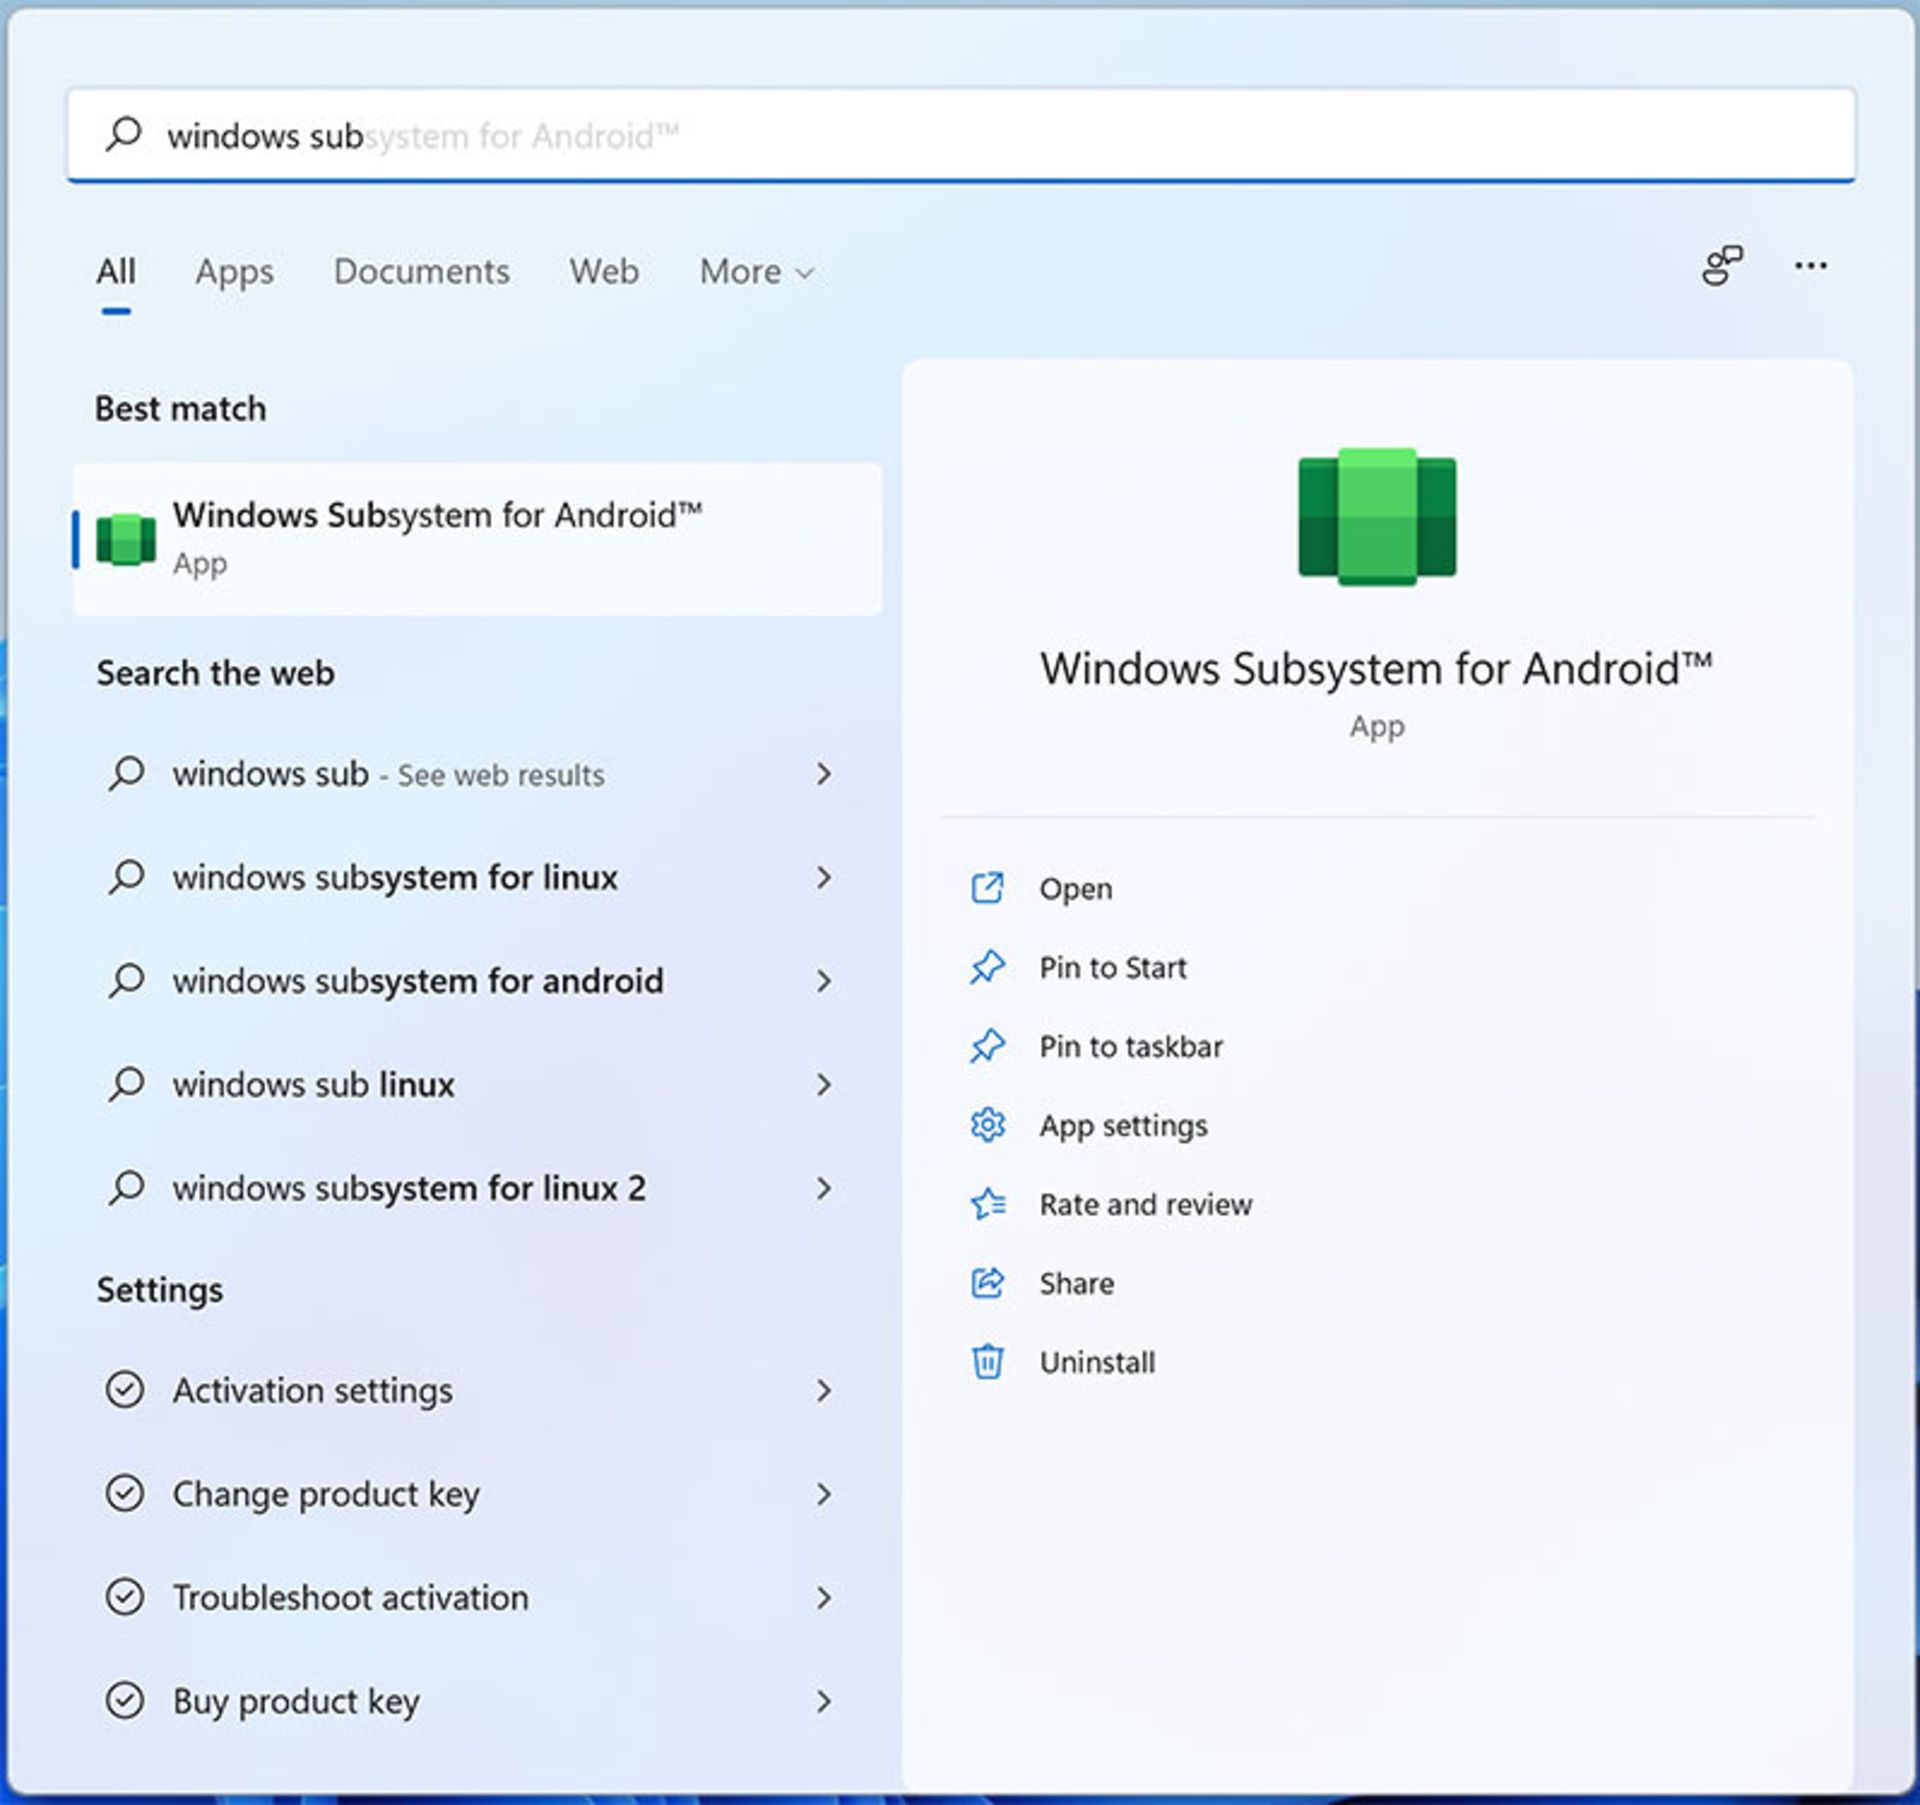
Task: Click 'windows subsystem for linux 2' suggestion text
Action: point(409,1188)
